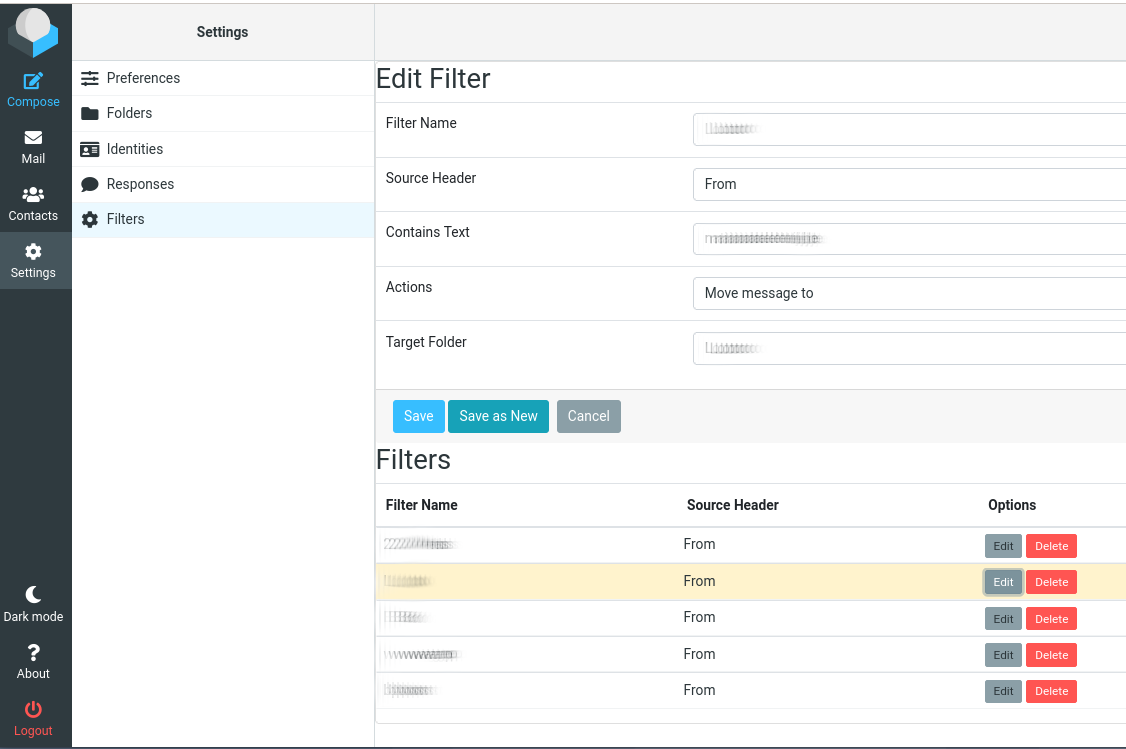Click Edit in the highlighted filter row
This screenshot has width=1126, height=749.
(x=1003, y=582)
